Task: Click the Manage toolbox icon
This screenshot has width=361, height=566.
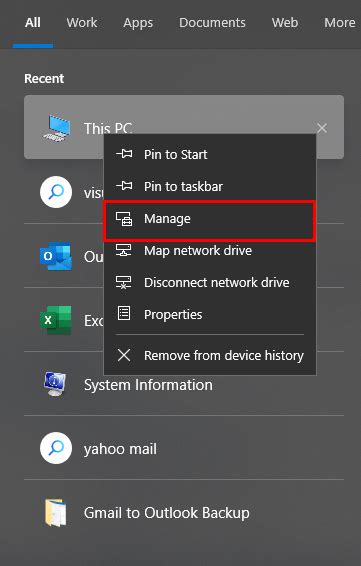Action: 124,219
